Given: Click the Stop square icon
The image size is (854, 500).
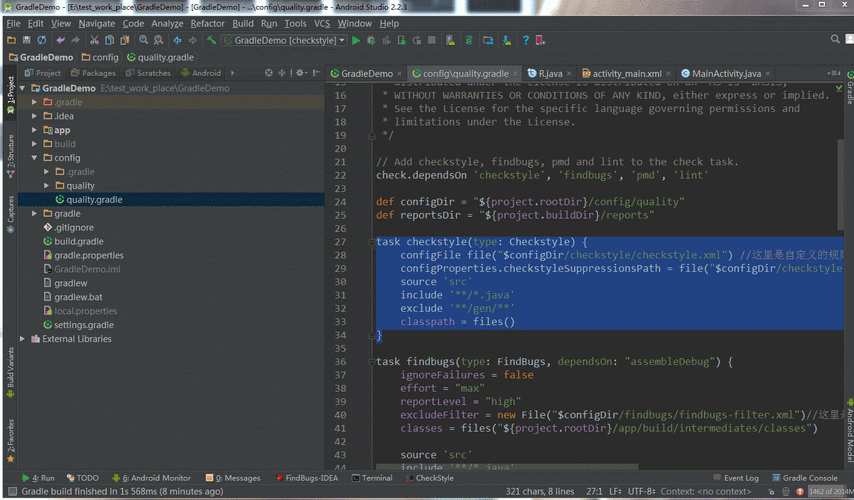Looking at the screenshot, I should tap(431, 40).
